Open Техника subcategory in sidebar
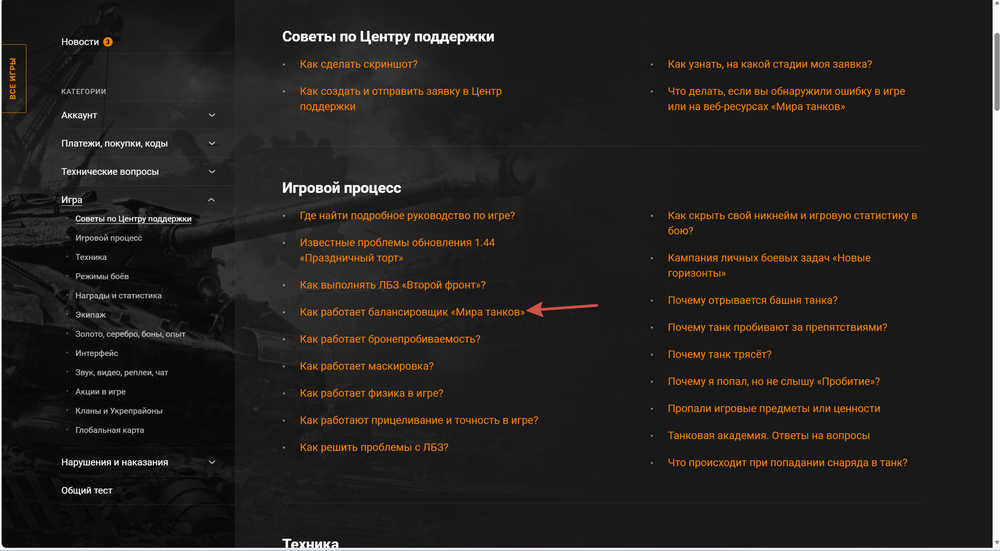 coord(91,257)
